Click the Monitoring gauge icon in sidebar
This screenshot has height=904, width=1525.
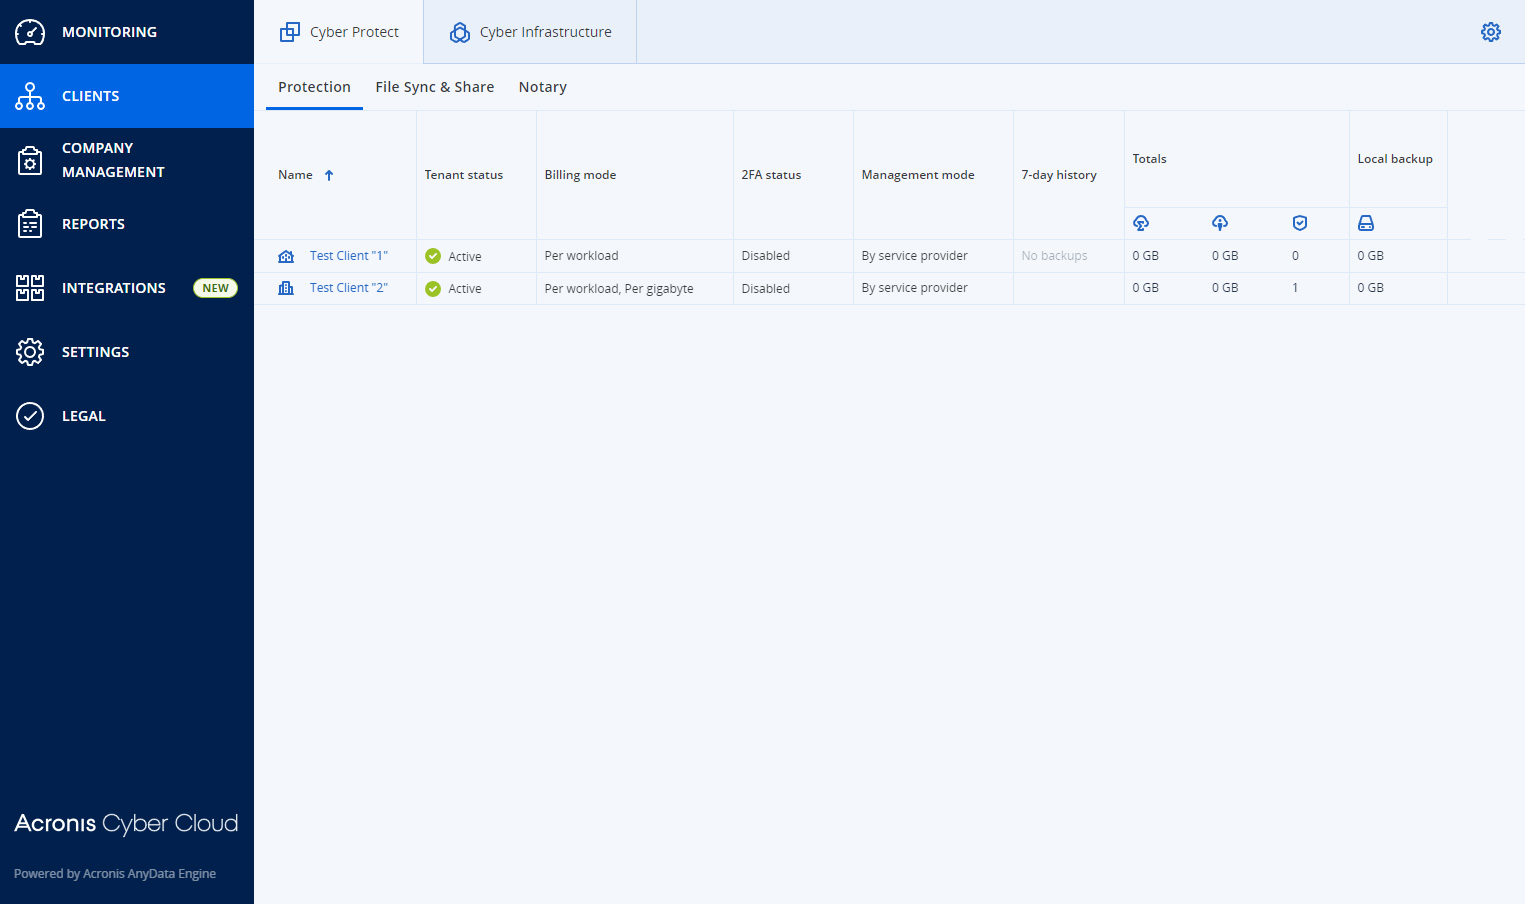(x=30, y=32)
